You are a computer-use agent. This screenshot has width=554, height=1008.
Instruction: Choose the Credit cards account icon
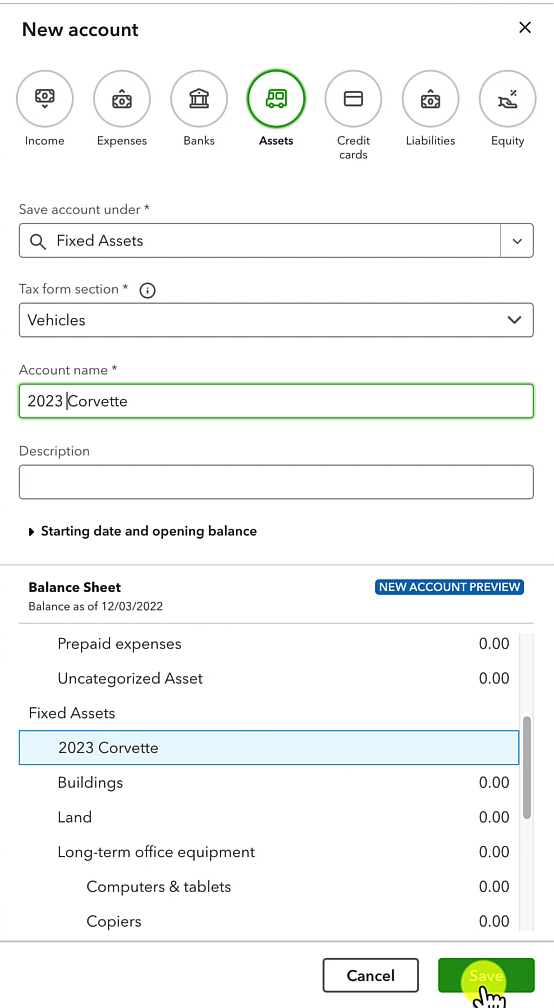pyautogui.click(x=353, y=98)
